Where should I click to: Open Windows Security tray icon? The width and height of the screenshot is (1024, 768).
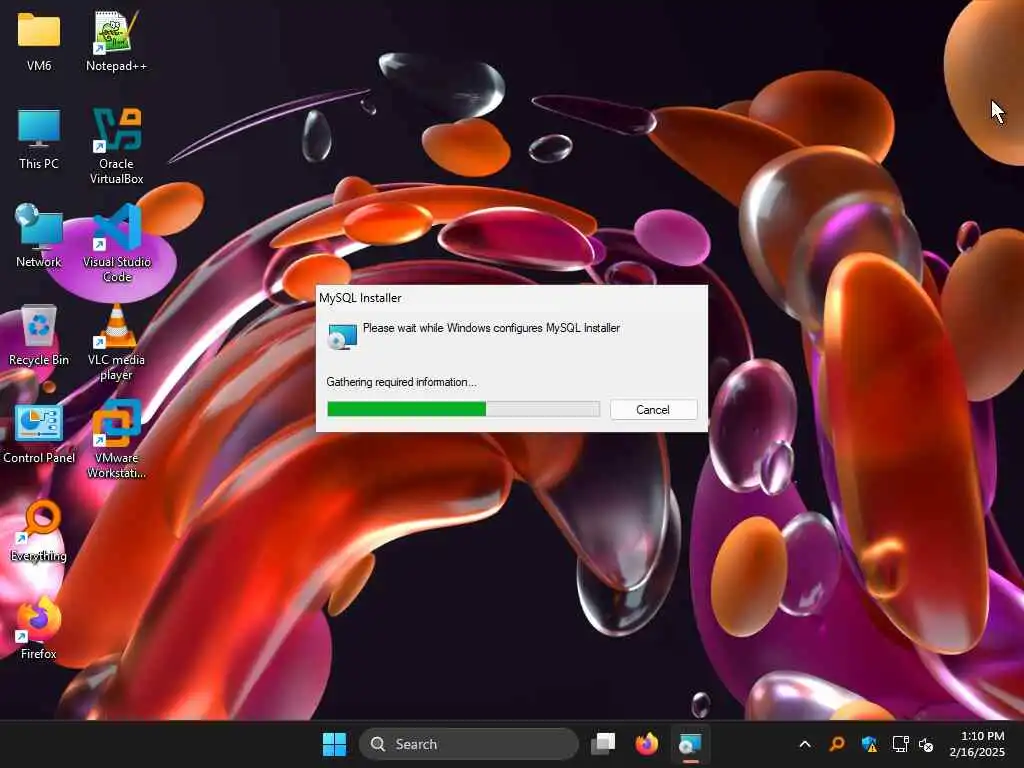pos(869,744)
